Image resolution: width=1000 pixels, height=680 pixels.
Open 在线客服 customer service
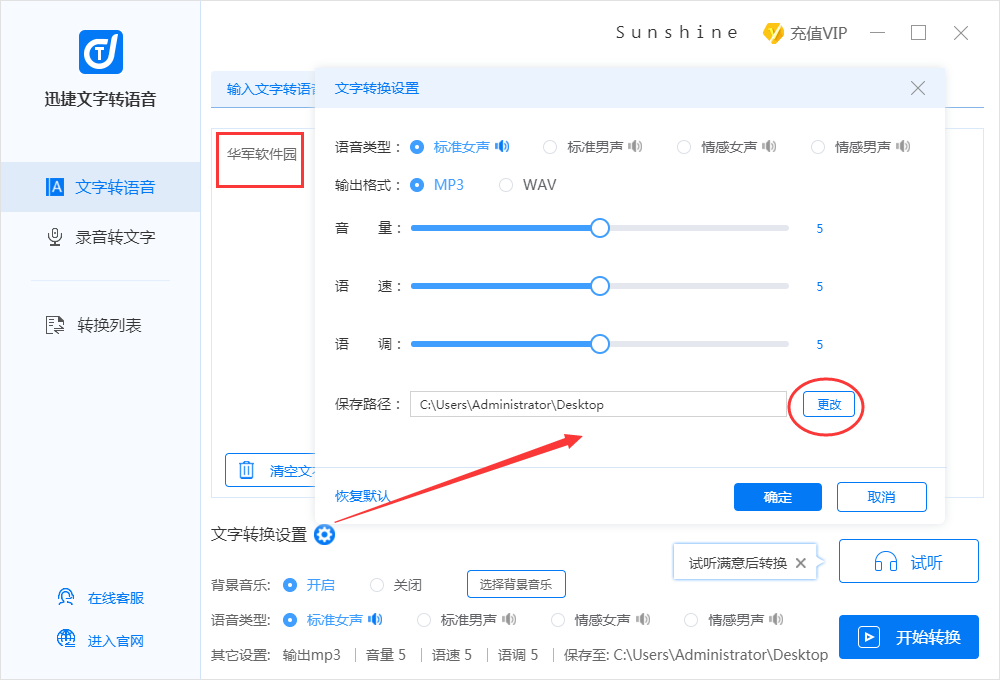[103, 596]
